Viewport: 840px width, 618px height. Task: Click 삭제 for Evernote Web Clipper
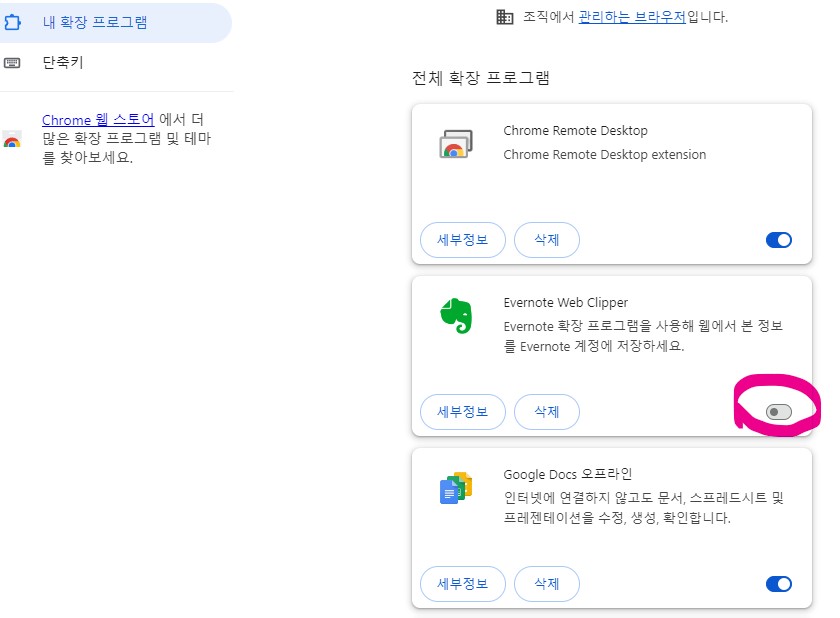click(547, 412)
